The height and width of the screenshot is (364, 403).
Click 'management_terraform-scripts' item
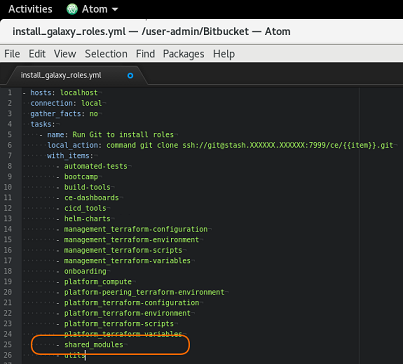[x=123, y=250]
